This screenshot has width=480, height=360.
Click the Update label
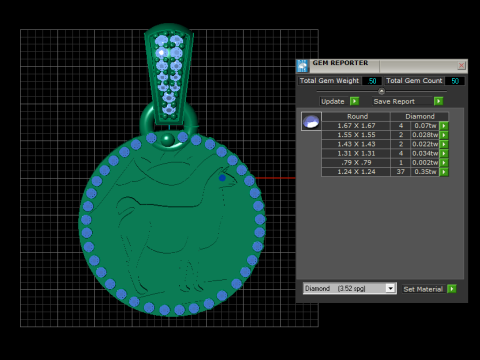[333, 101]
